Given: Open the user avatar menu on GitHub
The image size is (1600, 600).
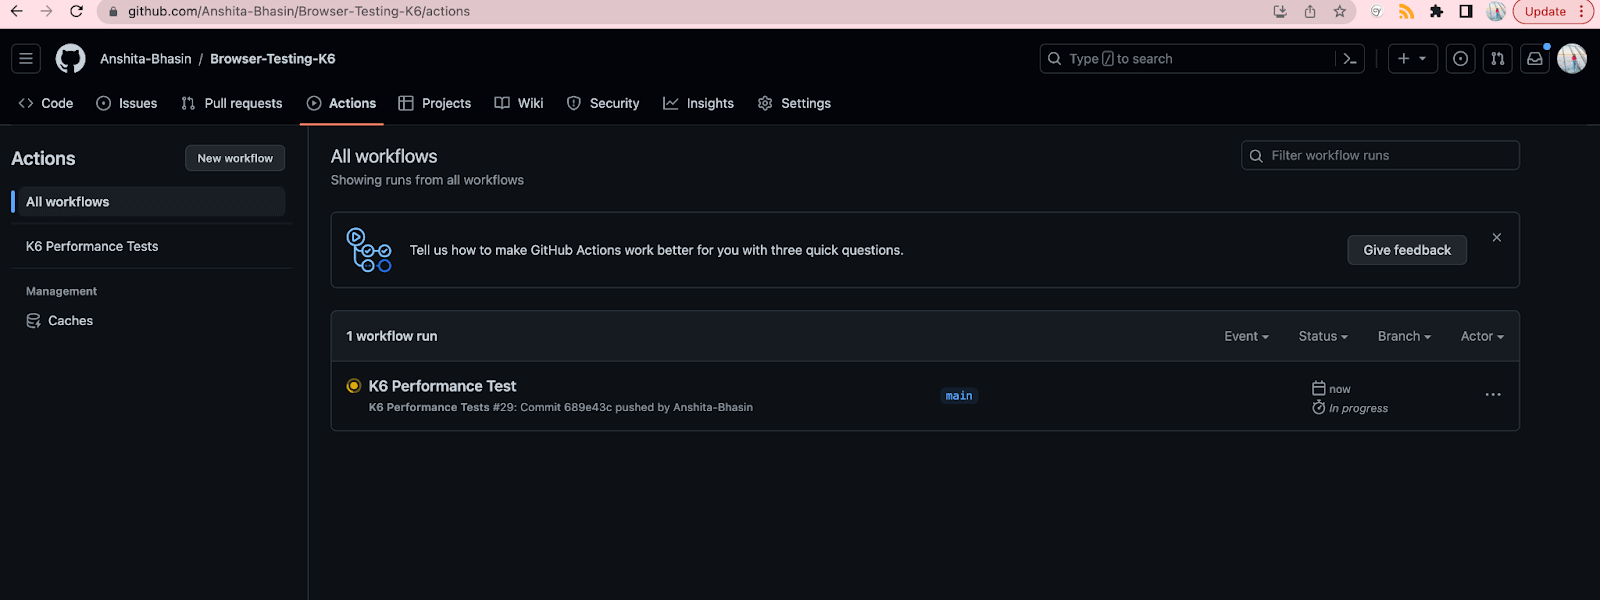Looking at the screenshot, I should [x=1572, y=59].
